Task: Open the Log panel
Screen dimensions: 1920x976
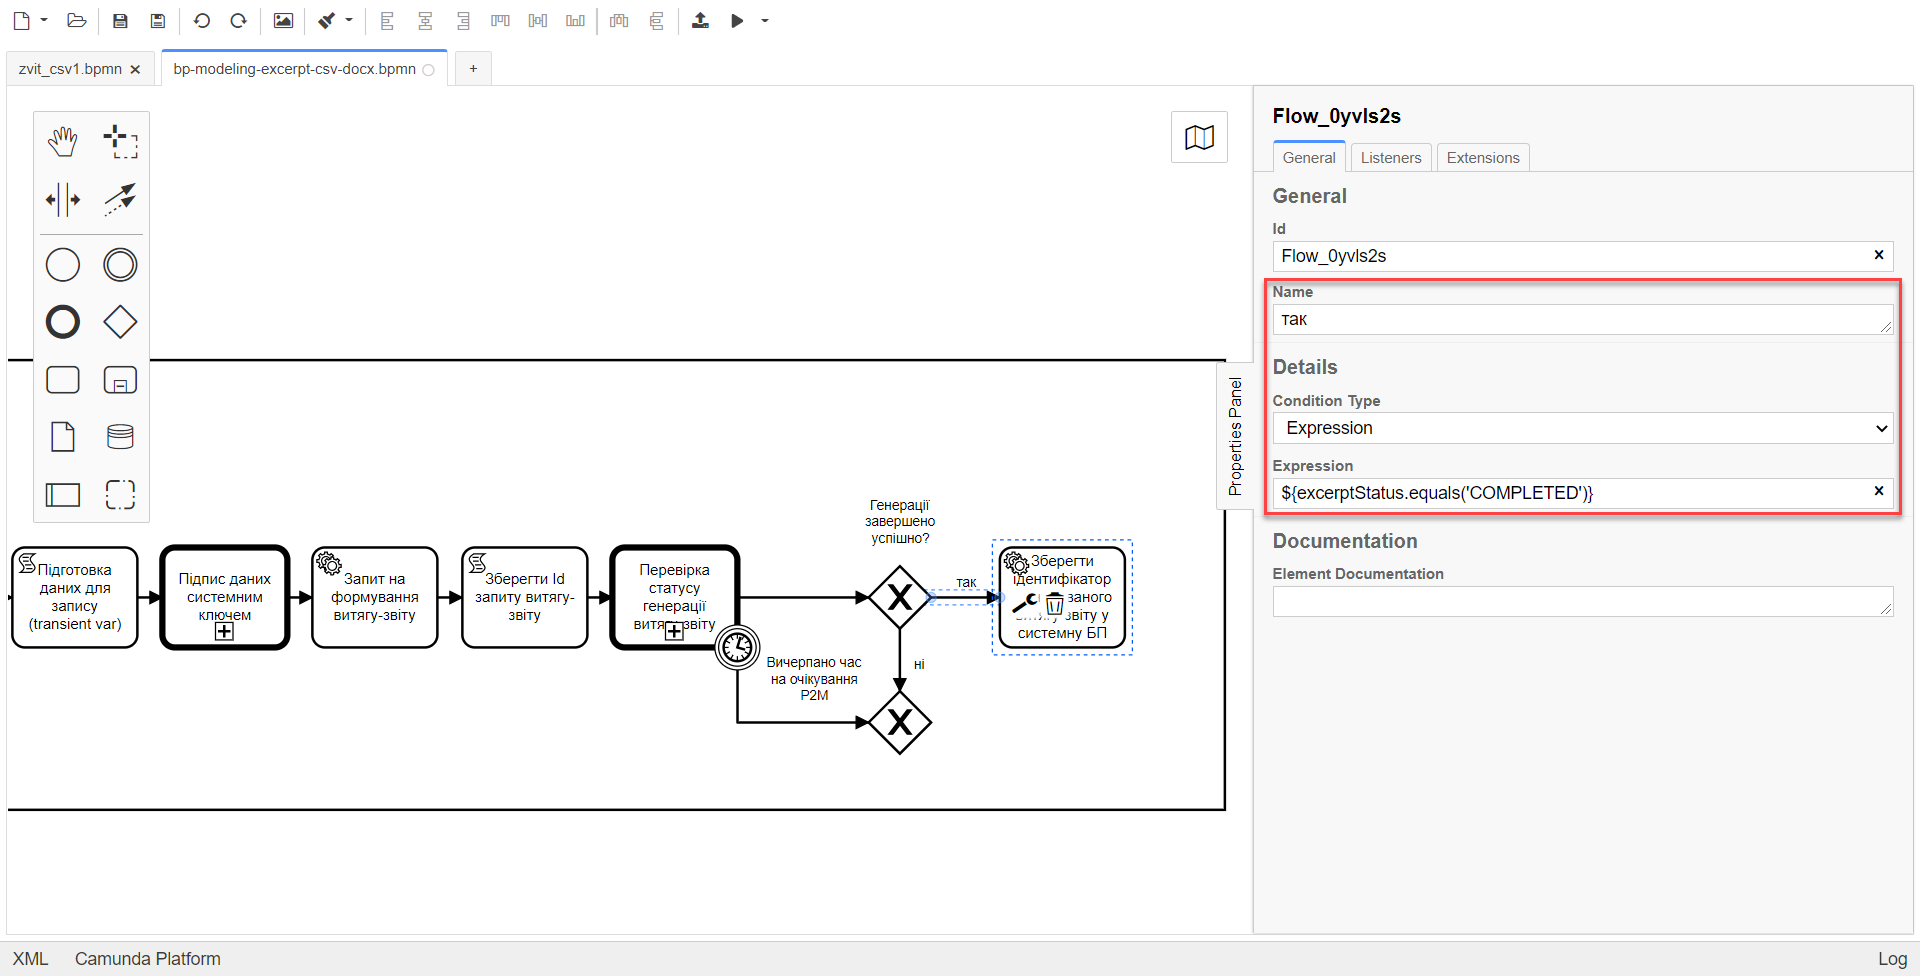Action: (1891, 958)
